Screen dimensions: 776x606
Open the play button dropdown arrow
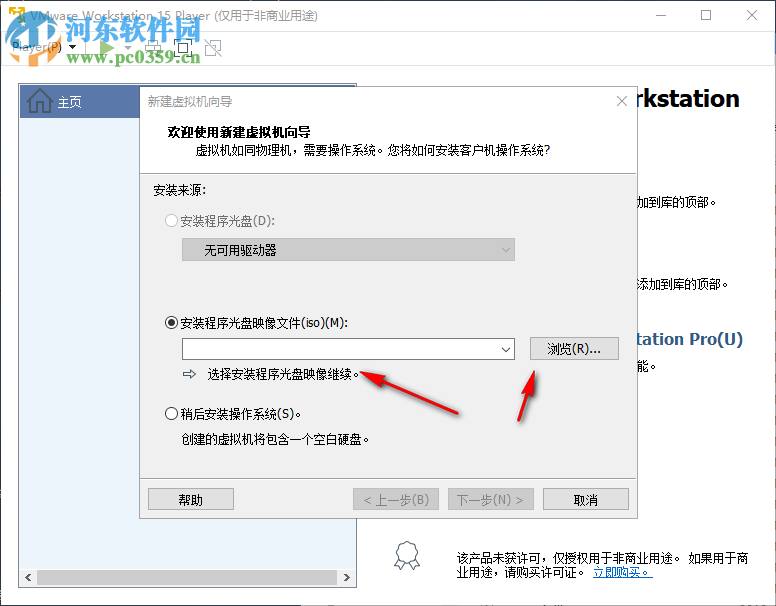[128, 48]
